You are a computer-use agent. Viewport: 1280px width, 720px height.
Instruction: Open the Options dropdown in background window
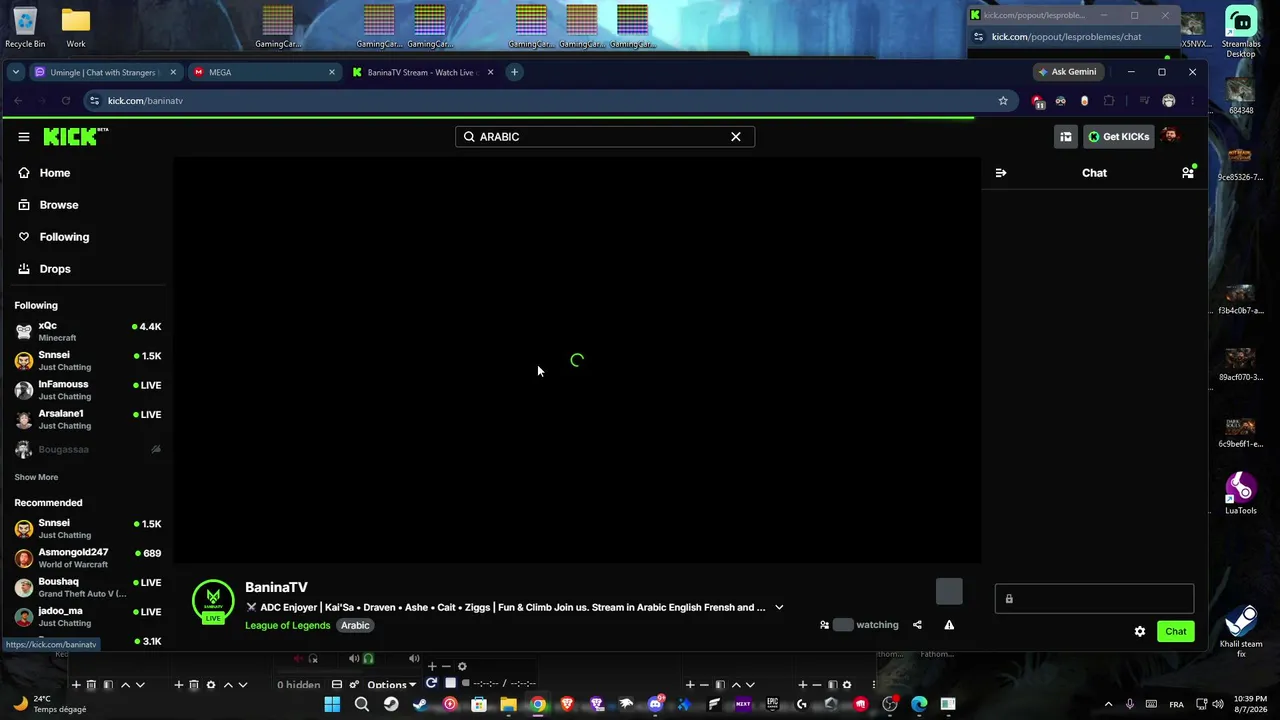[x=391, y=685]
